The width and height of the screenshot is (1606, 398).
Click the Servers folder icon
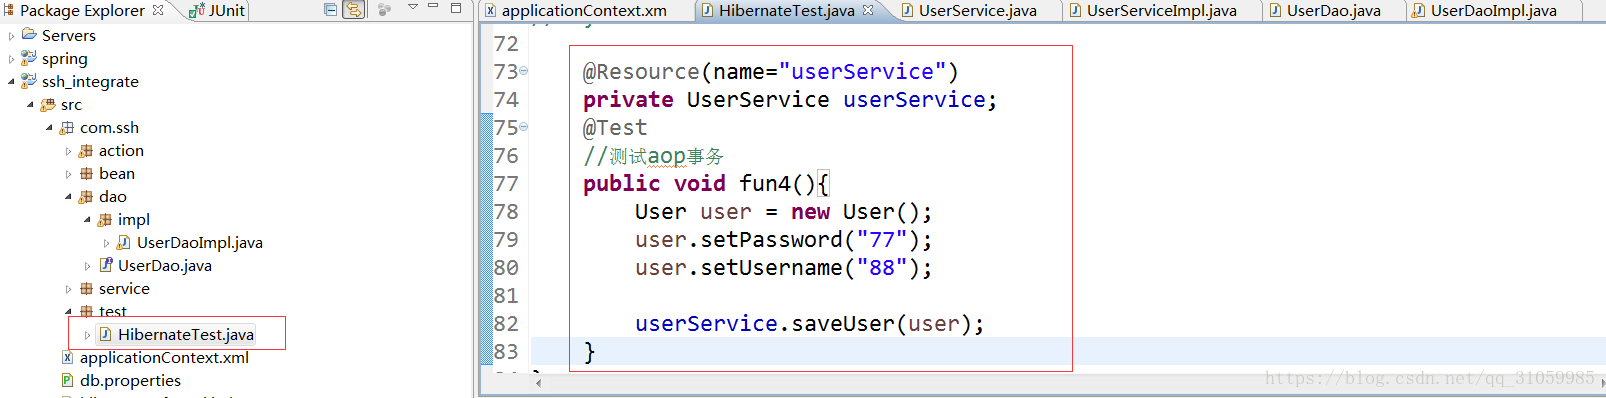tap(29, 35)
